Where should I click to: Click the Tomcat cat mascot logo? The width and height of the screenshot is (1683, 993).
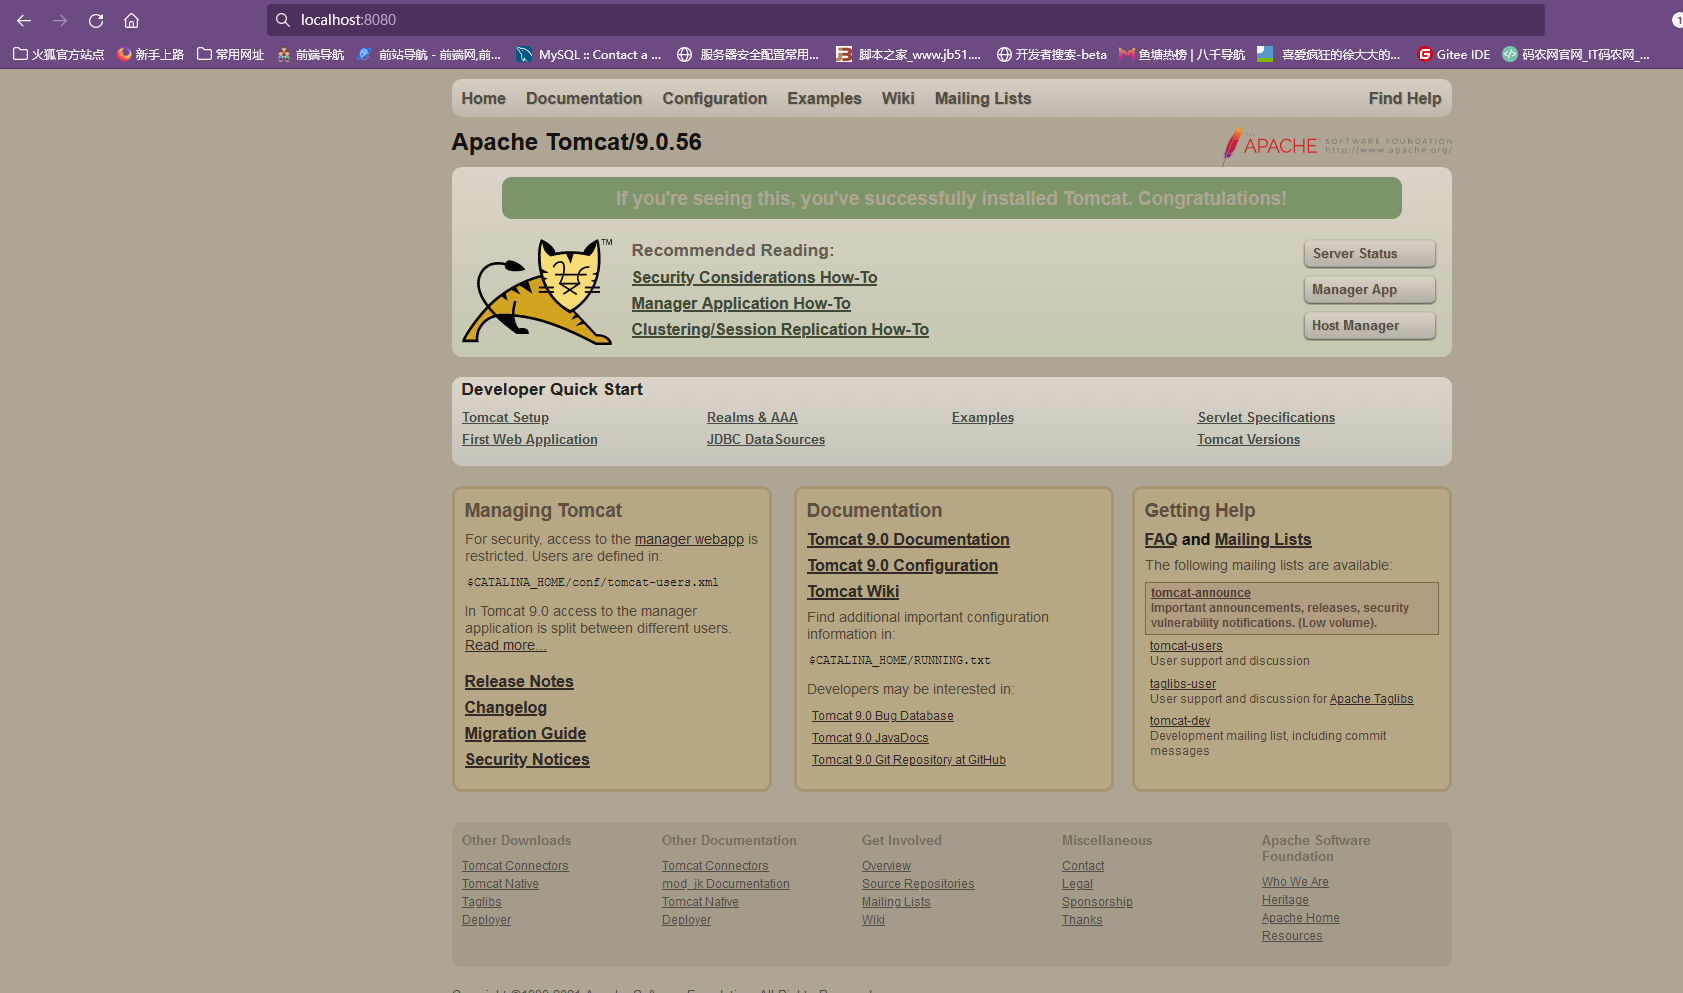coord(536,290)
